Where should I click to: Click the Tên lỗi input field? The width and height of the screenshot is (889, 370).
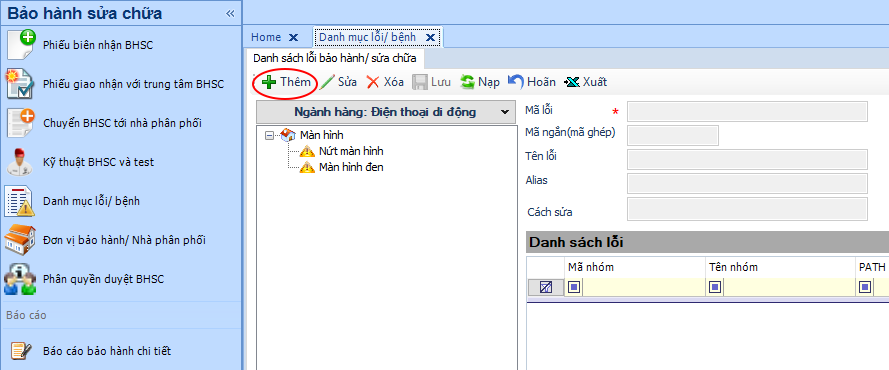[x=747, y=160]
